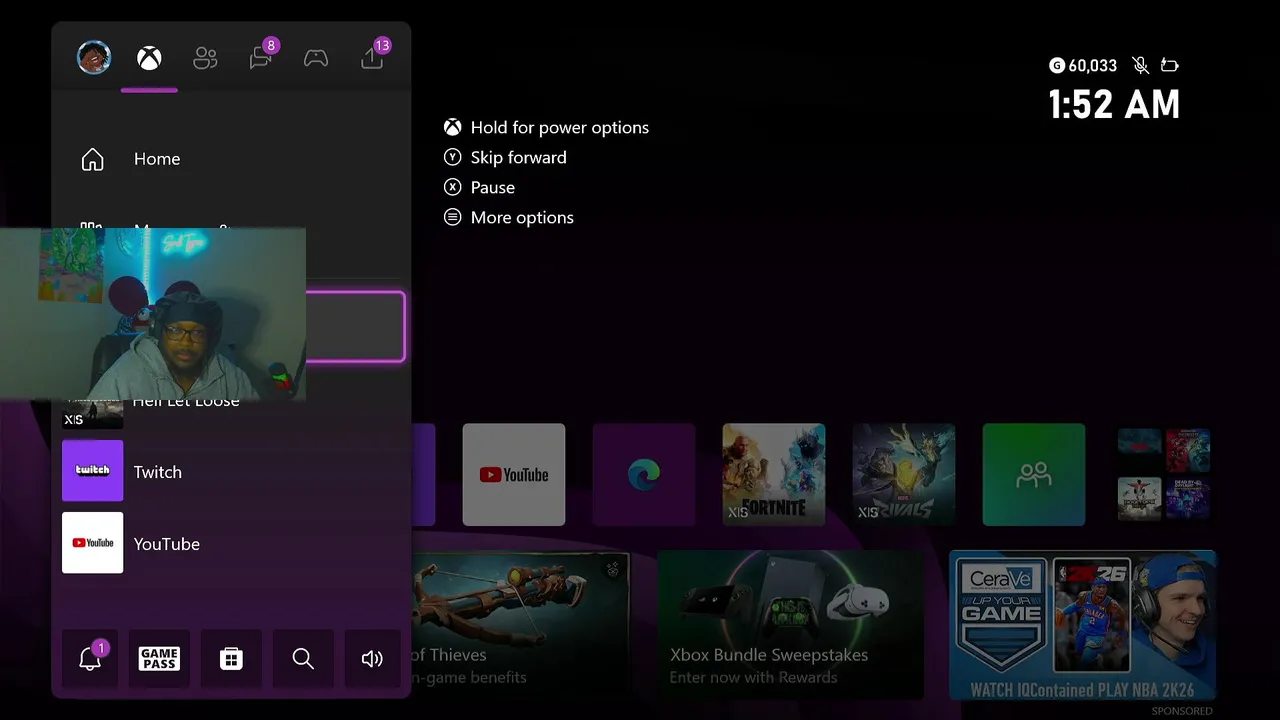The image size is (1280, 720).
Task: Open the Microsoft Store icon
Action: [x=231, y=657]
